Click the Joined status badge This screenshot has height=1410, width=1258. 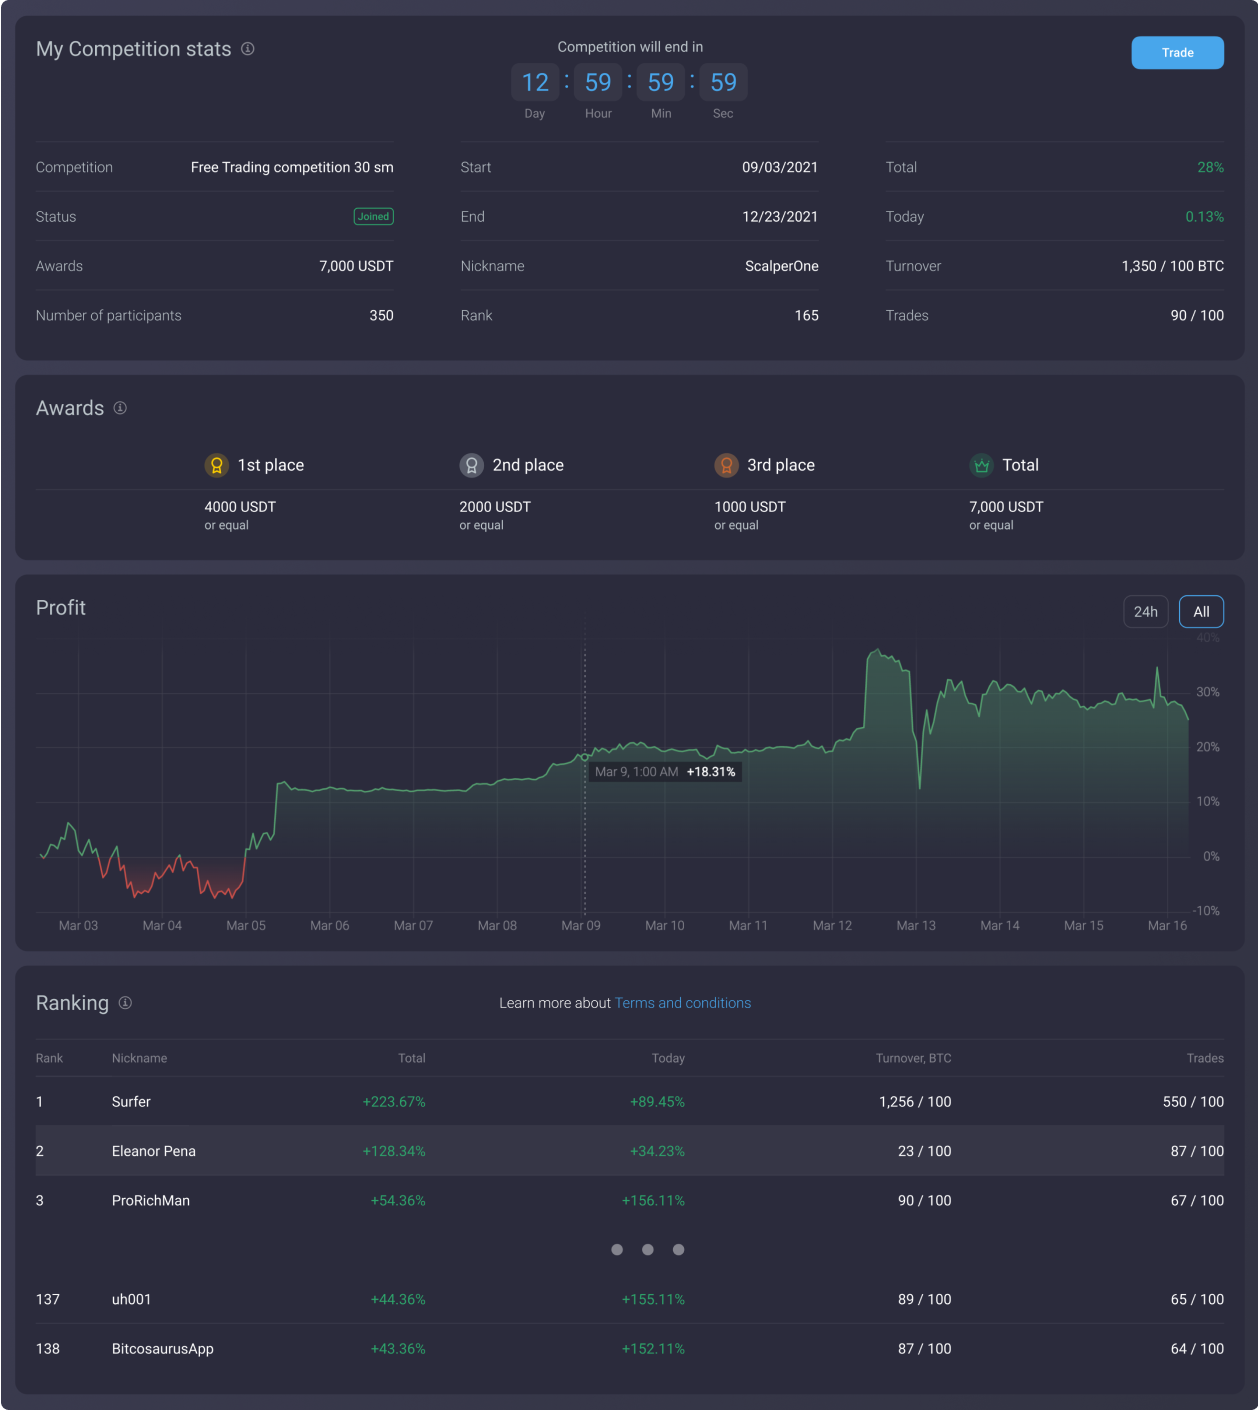(x=373, y=216)
